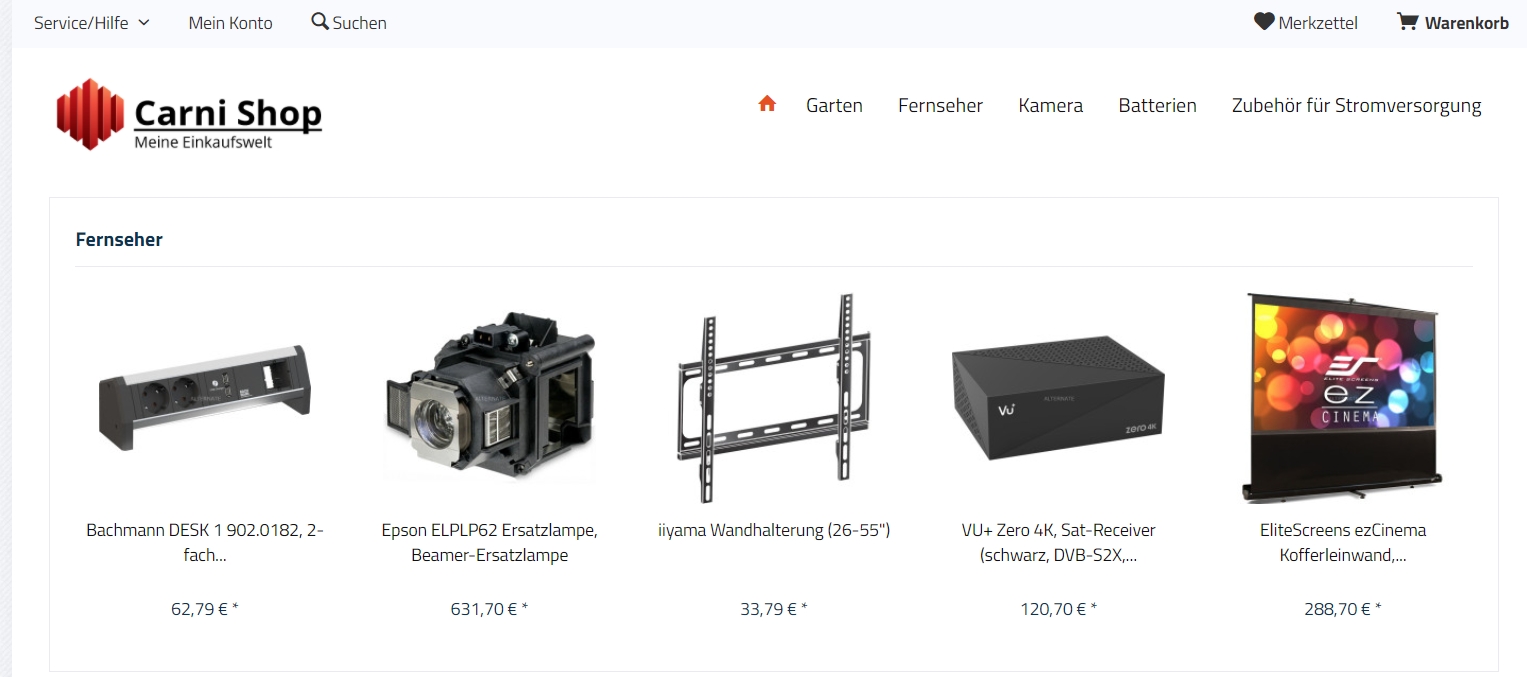Click the Epson projector lamp image
The image size is (1527, 677).
(490, 398)
